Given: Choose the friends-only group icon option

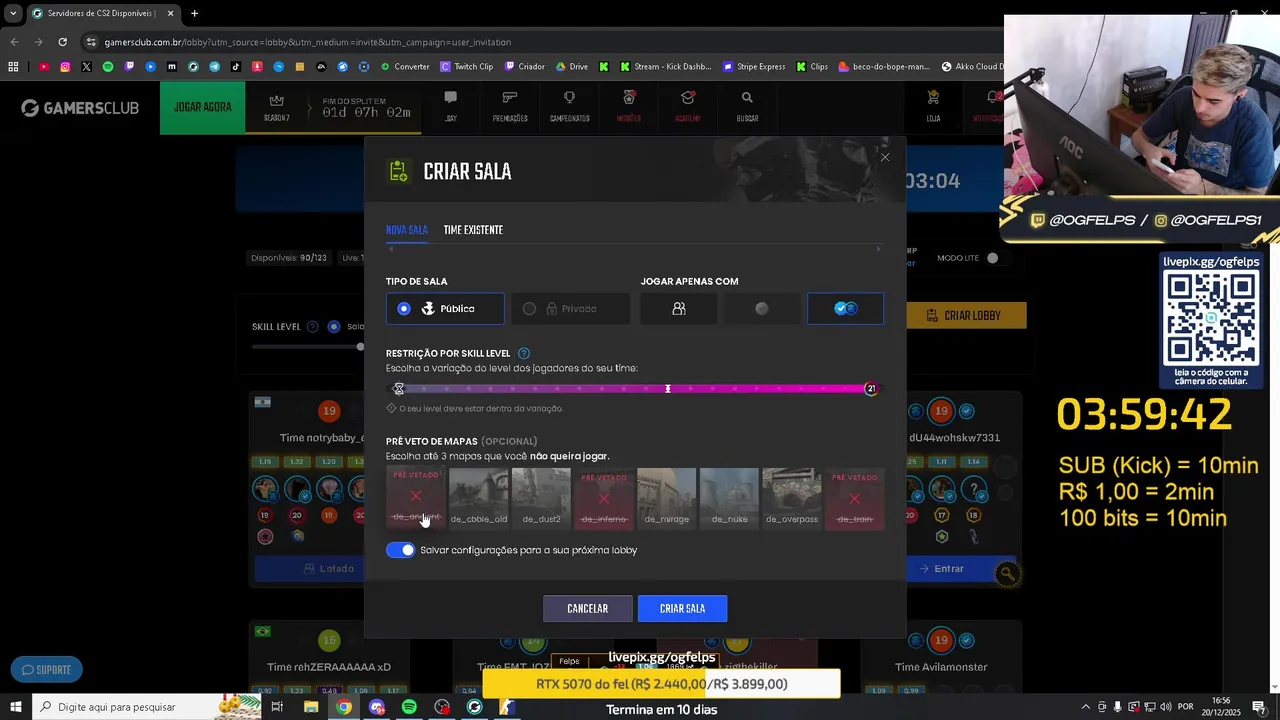Looking at the screenshot, I should (x=679, y=309).
